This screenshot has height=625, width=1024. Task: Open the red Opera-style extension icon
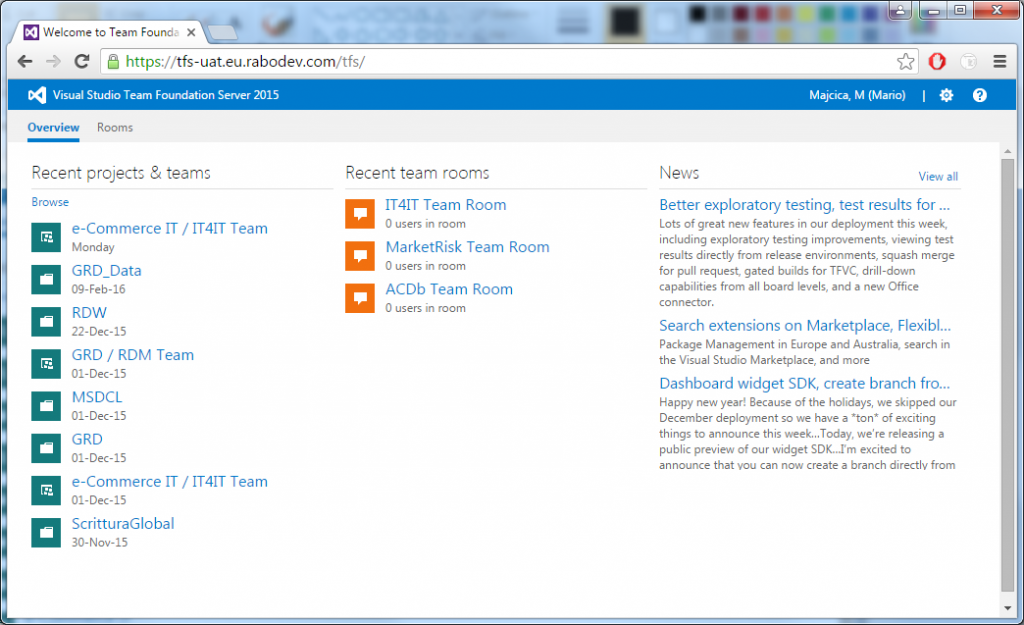tap(937, 61)
